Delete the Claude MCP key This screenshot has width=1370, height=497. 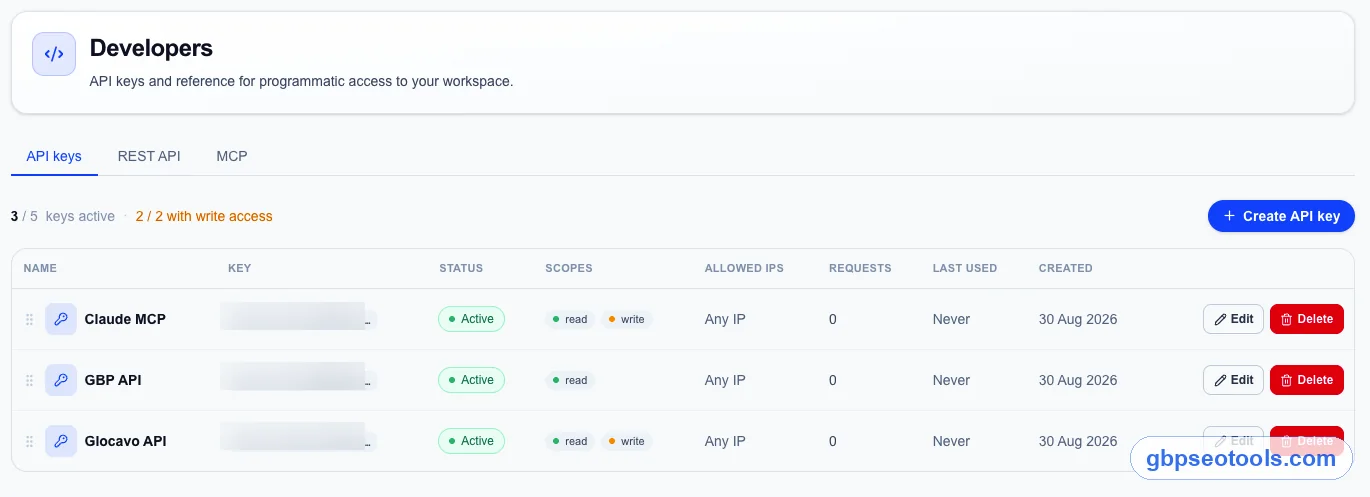pyautogui.click(x=1307, y=319)
